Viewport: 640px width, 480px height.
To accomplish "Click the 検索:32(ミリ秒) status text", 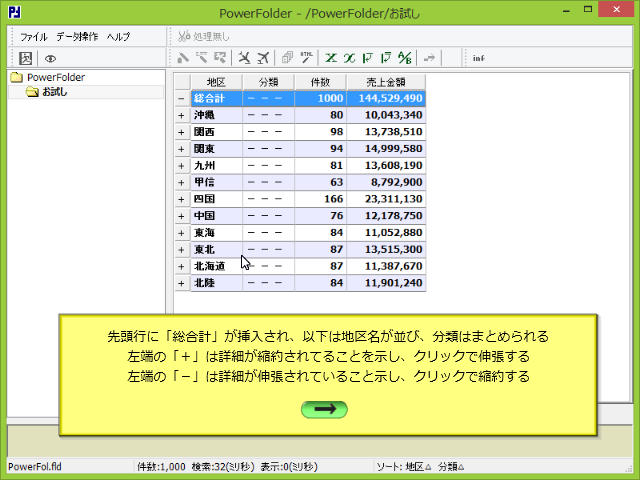I will point(223,467).
